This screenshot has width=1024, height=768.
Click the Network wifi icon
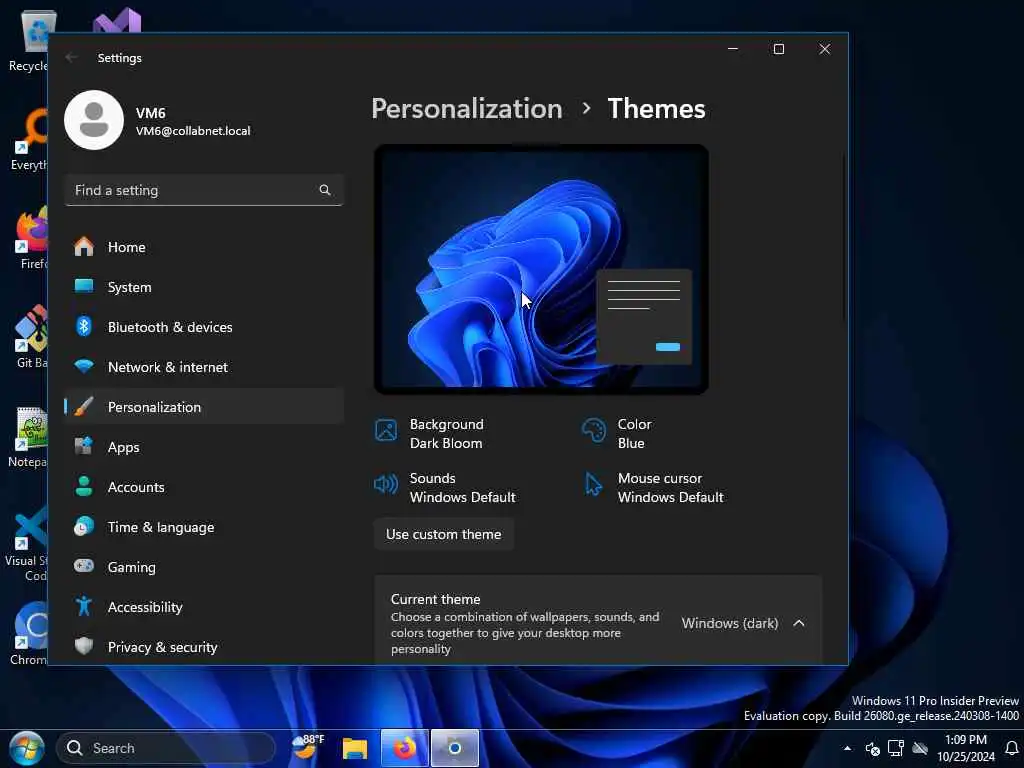pyautogui.click(x=84, y=366)
